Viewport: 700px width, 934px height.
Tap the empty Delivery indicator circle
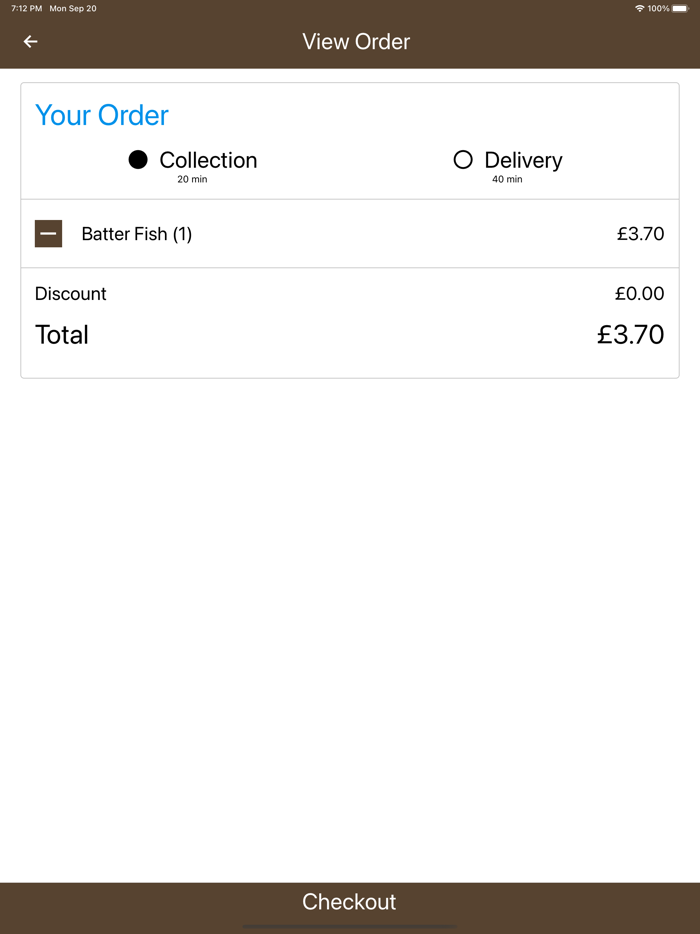pyautogui.click(x=463, y=159)
